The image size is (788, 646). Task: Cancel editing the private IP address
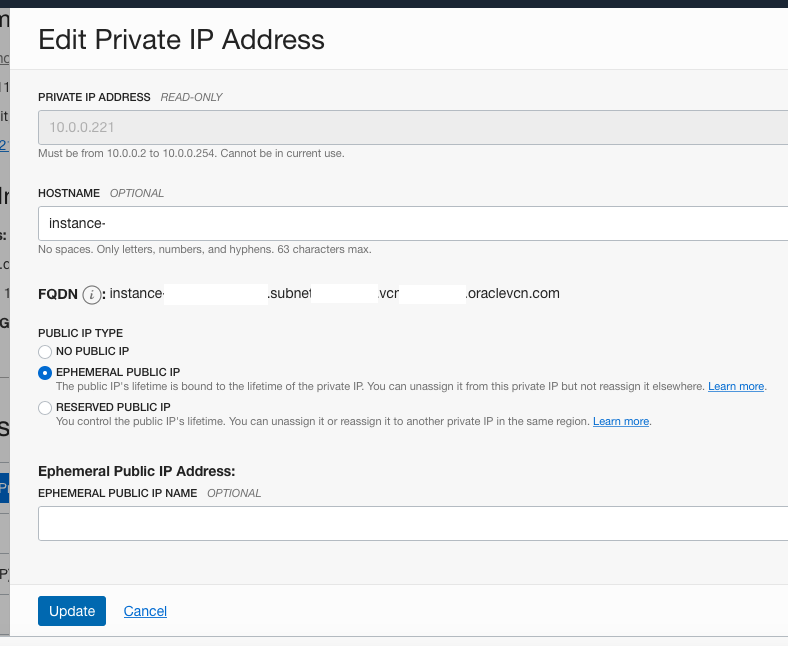point(145,611)
